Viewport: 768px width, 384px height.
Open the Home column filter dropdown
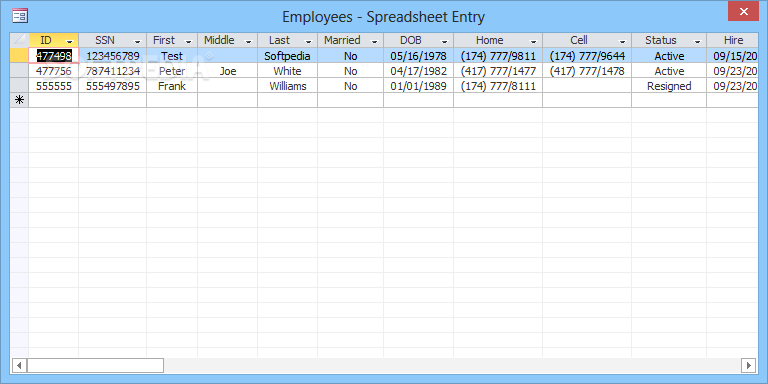click(x=533, y=41)
